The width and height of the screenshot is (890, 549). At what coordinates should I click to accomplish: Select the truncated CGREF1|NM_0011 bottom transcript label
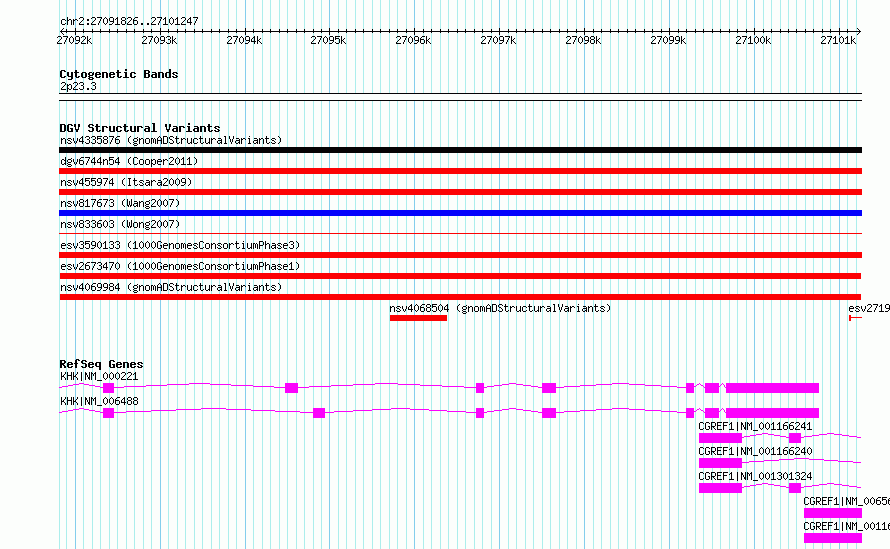846,526
